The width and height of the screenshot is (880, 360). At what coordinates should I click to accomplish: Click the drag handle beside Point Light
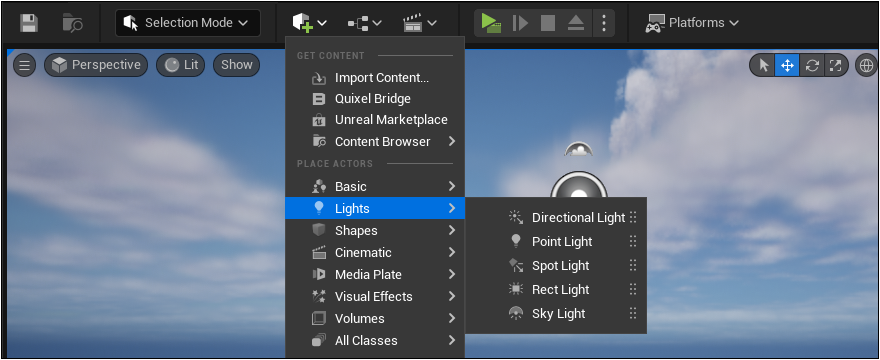[633, 241]
